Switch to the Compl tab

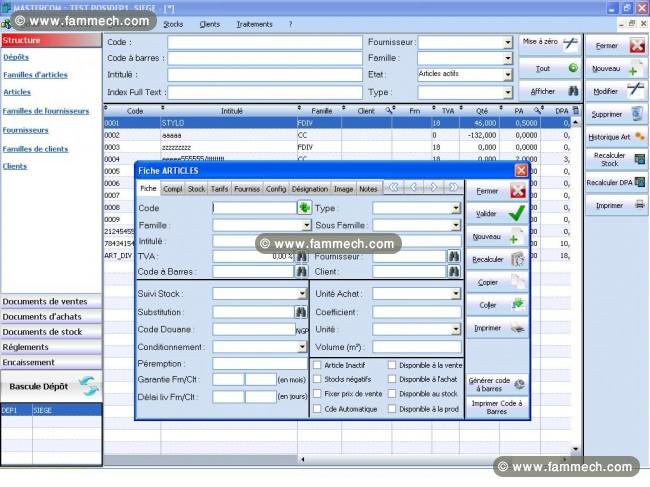click(172, 189)
